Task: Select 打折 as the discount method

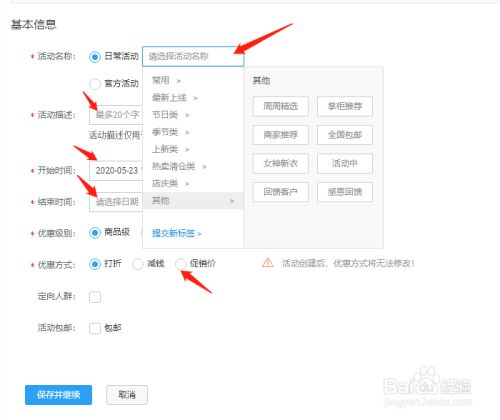Action: 95,264
